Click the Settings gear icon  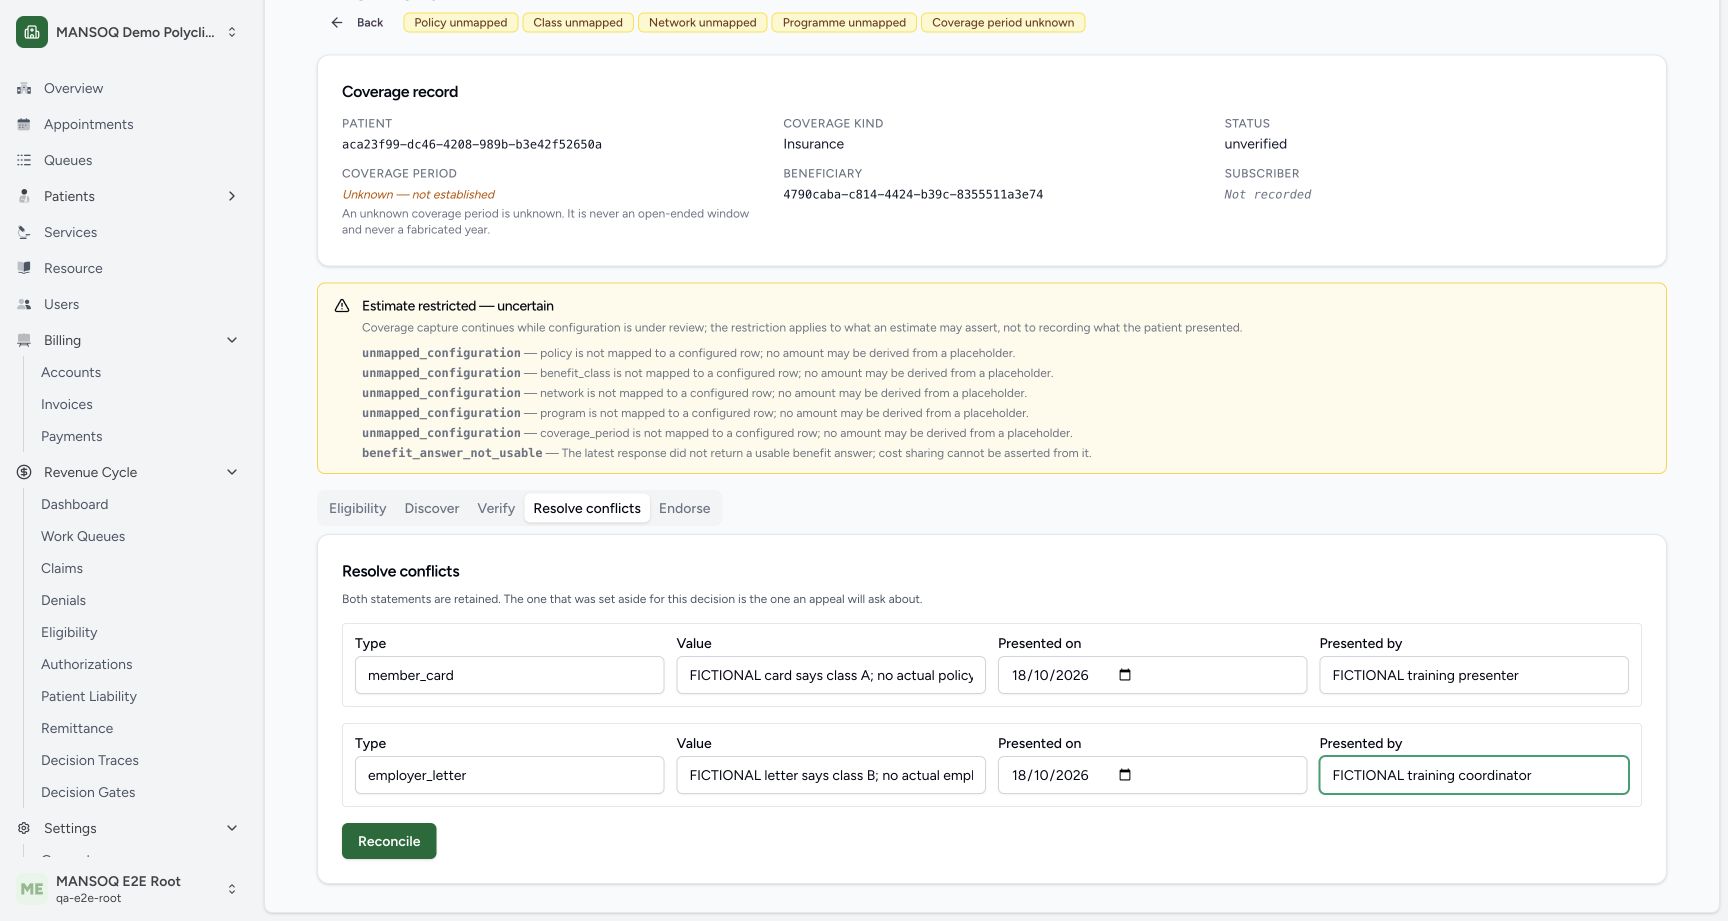(24, 828)
